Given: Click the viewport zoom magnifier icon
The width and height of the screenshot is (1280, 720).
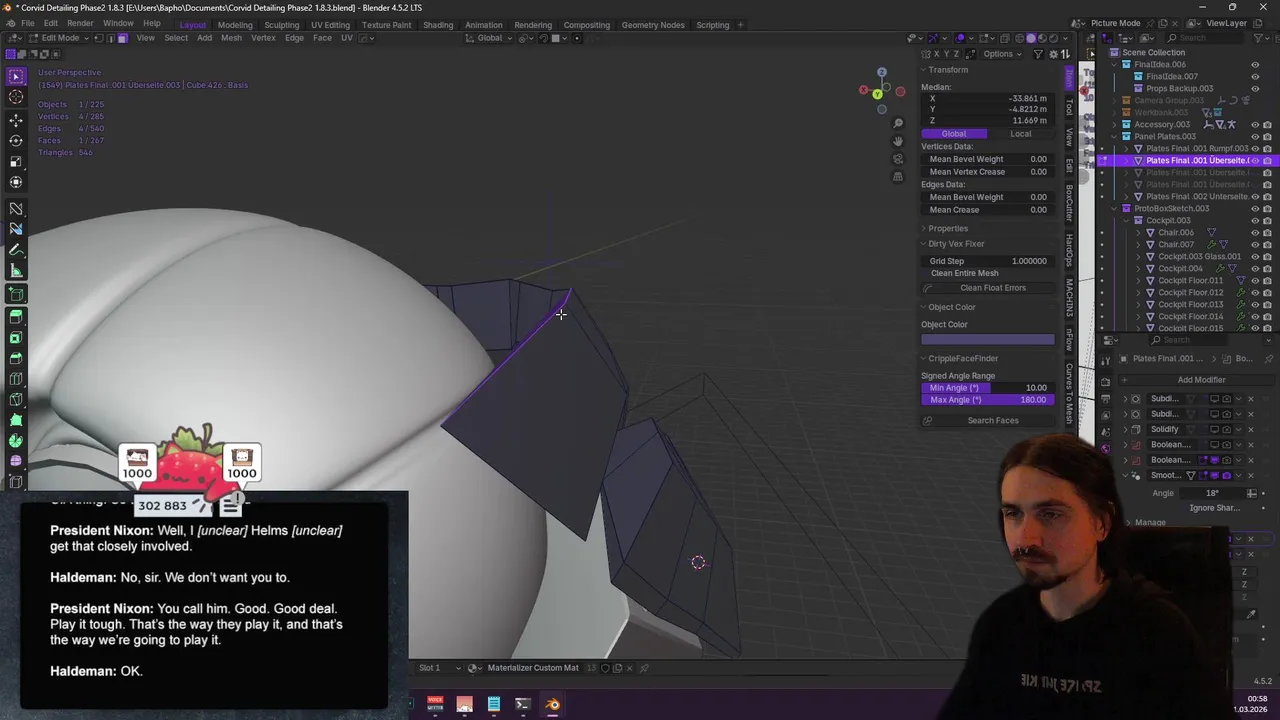Looking at the screenshot, I should point(898,124).
